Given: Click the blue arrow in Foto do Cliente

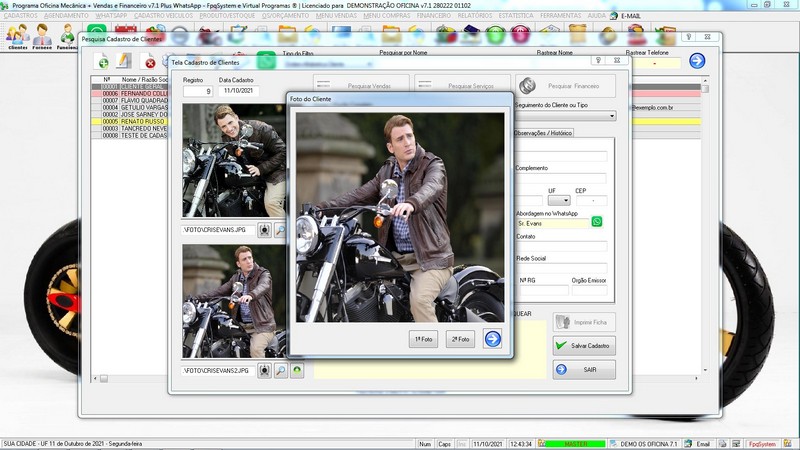Looking at the screenshot, I should [x=492, y=339].
